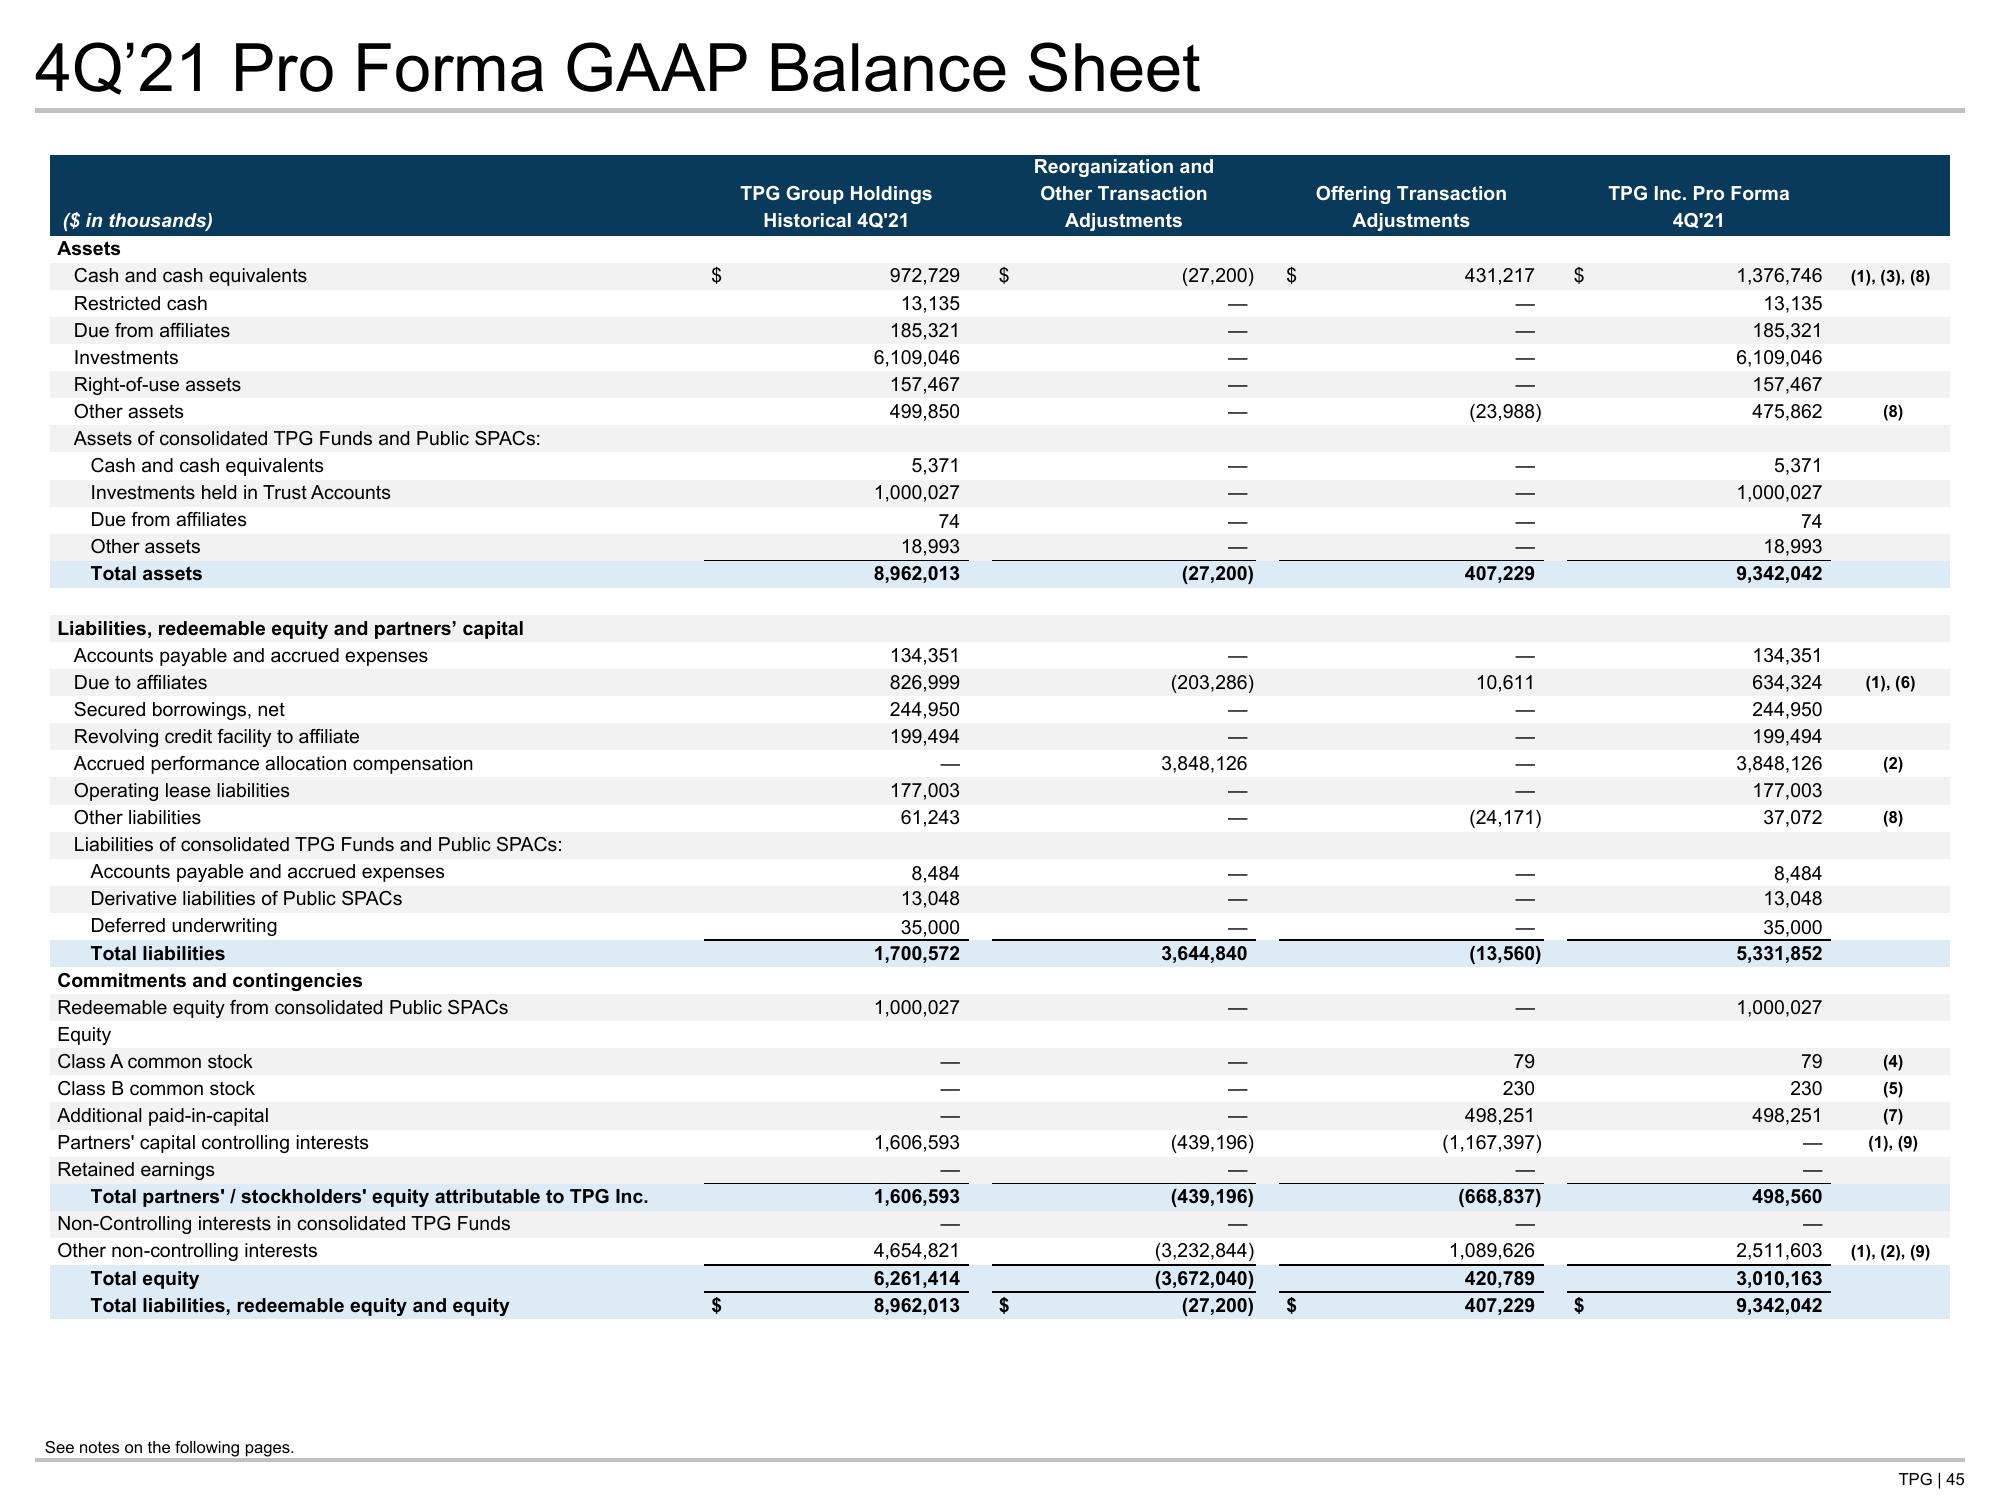Viewport: 2000px width, 1500px height.
Task: Select the '($ in thousands)' header label
Action: pos(138,220)
